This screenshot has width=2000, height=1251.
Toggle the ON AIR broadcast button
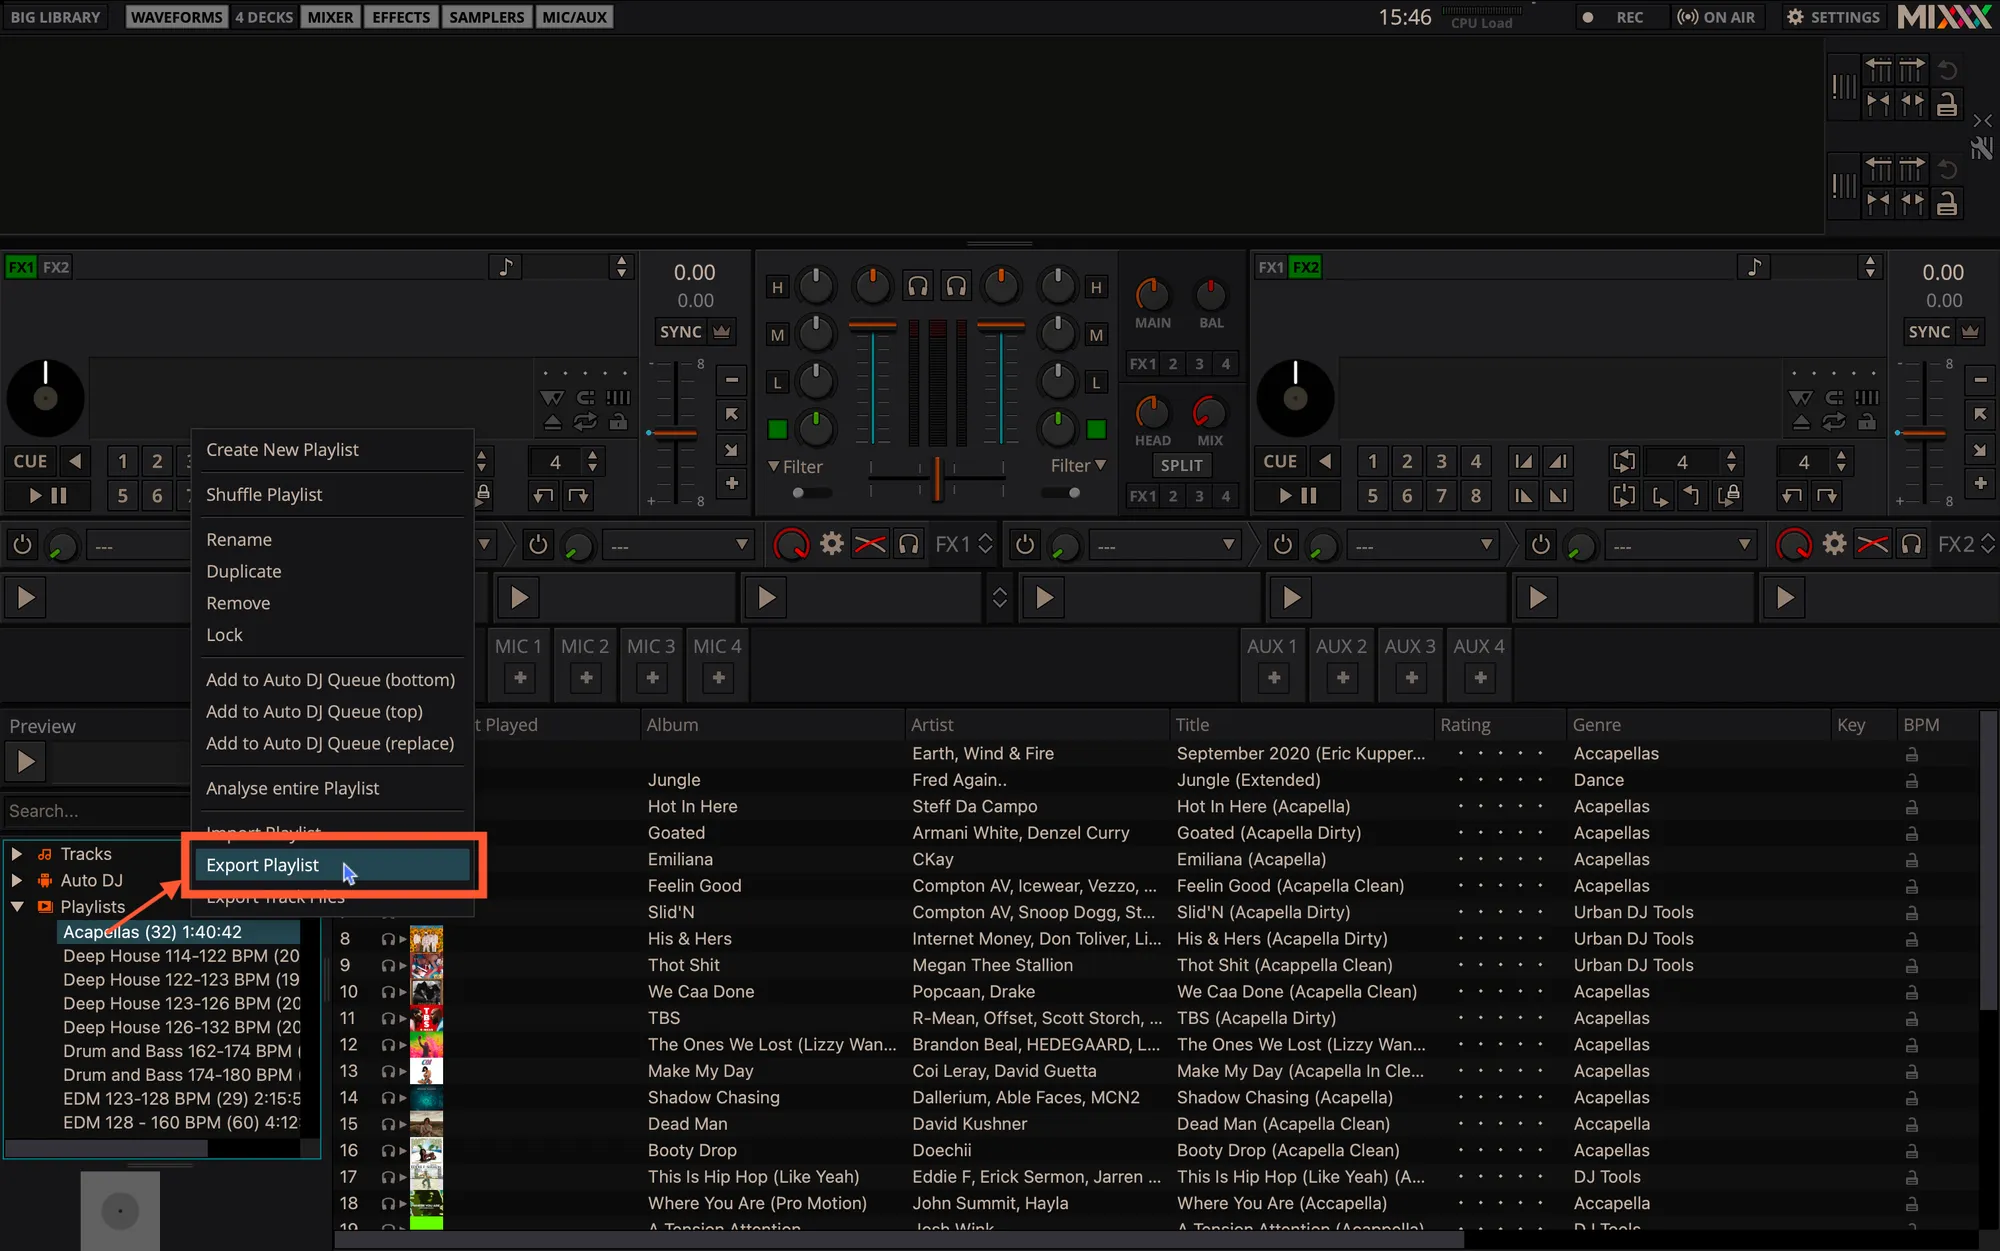point(1716,17)
